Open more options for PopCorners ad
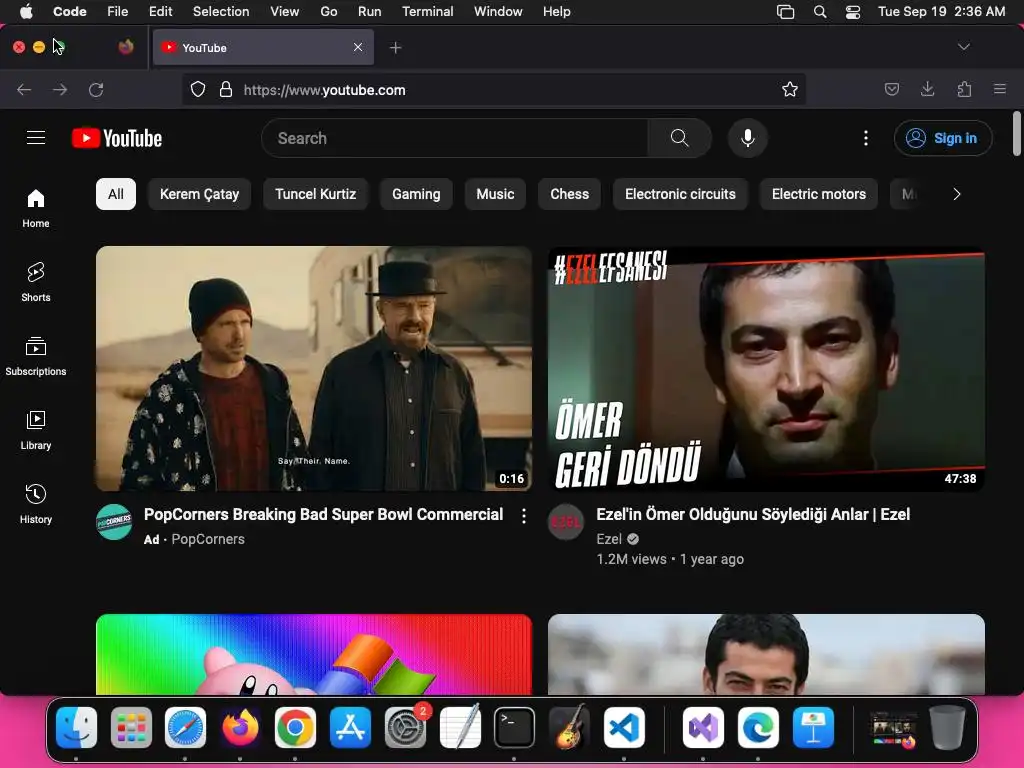 524,516
